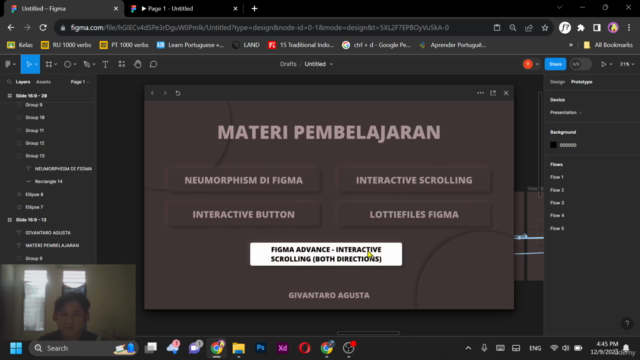The height and width of the screenshot is (360, 640).
Task: Select the Ellipse shape tool
Action: coord(67,64)
